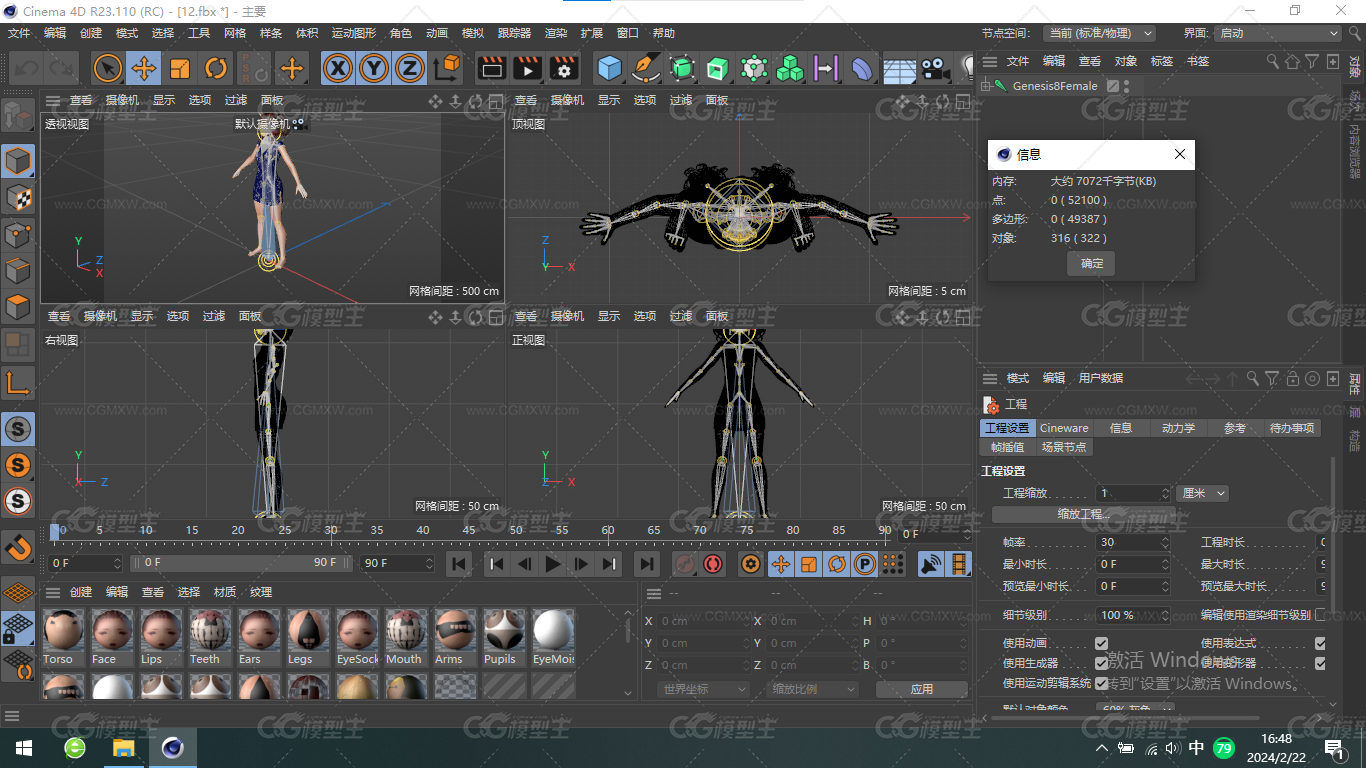Click the Floor grid environment icon
Image resolution: width=1366 pixels, height=768 pixels.
coord(899,68)
